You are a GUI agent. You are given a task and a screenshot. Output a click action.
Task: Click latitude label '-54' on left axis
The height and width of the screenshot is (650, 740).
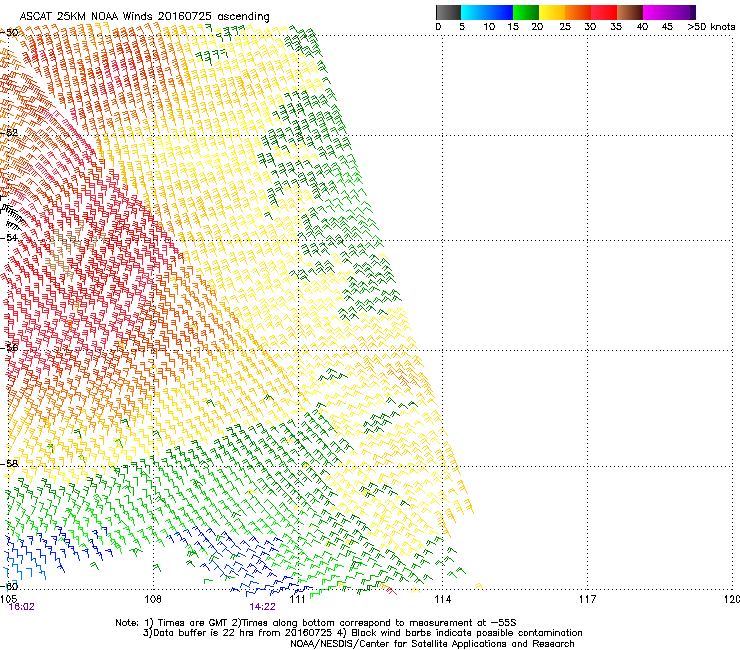click(10, 237)
